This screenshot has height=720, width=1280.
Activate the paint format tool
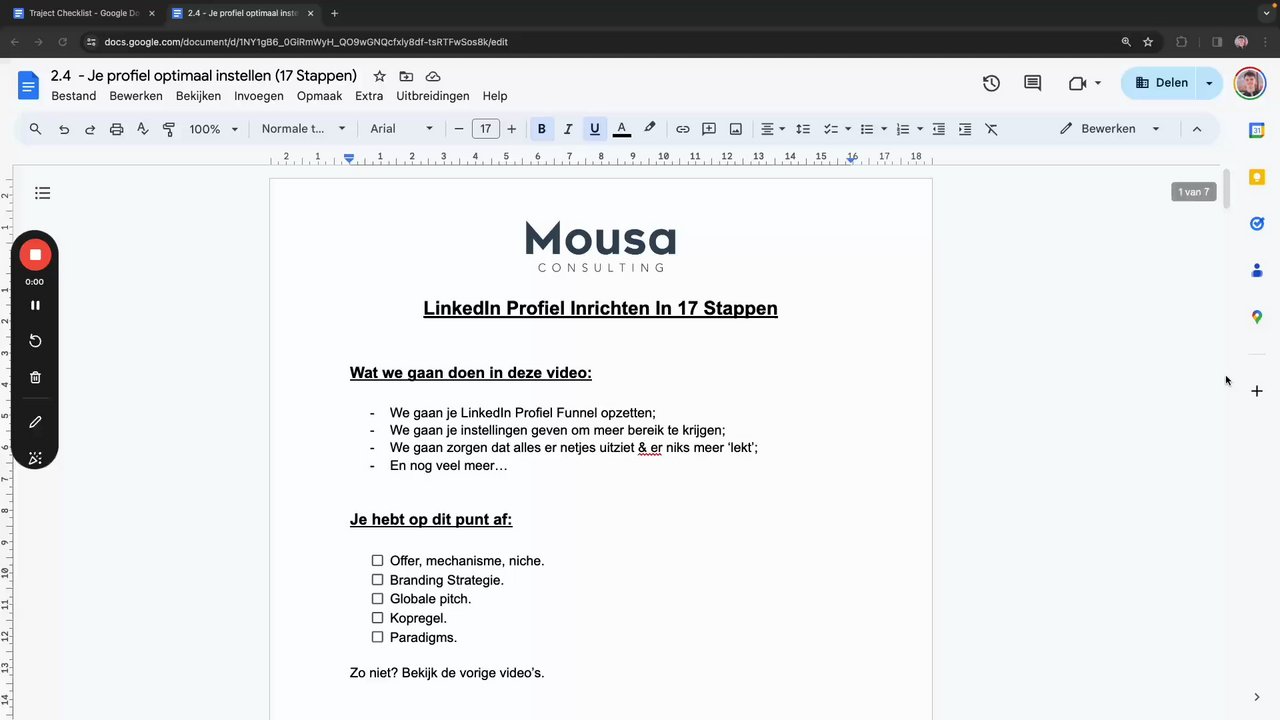tap(168, 129)
